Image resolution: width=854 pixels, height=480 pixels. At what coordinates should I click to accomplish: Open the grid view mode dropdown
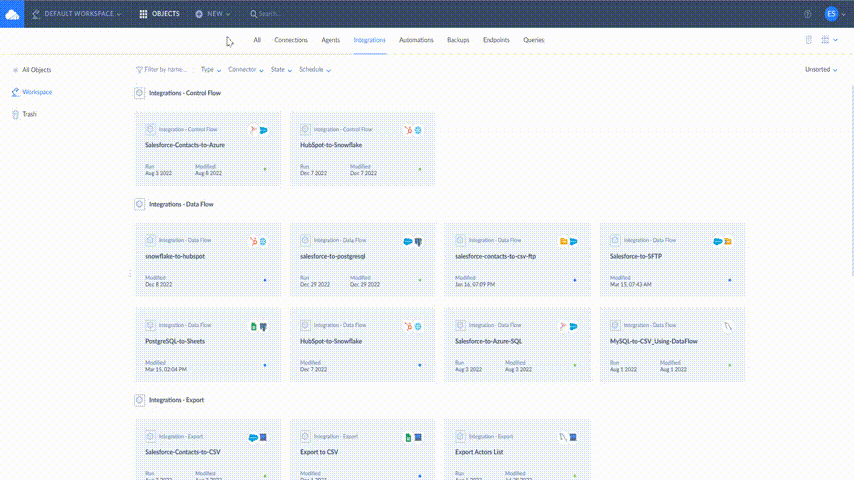[829, 40]
